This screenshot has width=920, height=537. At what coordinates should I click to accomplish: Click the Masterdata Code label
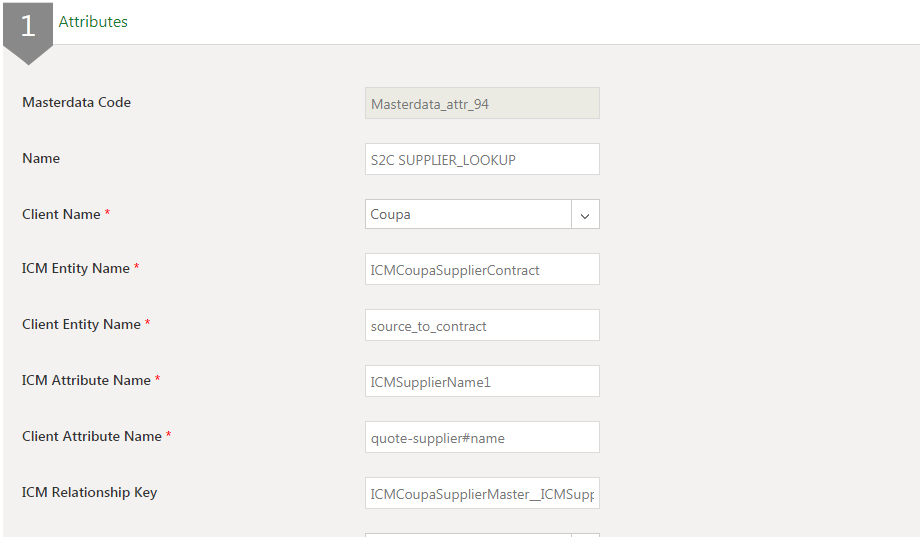click(76, 102)
